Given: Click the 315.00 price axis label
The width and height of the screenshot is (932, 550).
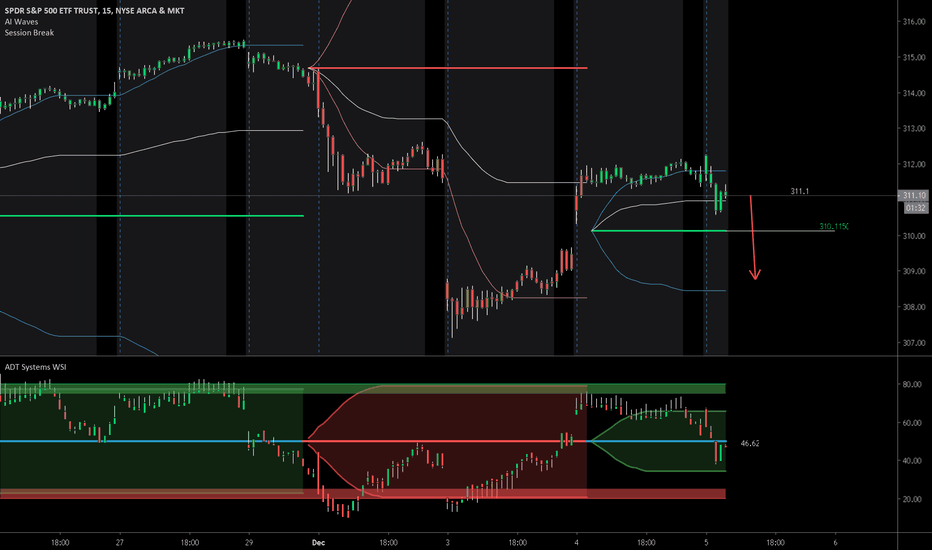Looking at the screenshot, I should (914, 58).
